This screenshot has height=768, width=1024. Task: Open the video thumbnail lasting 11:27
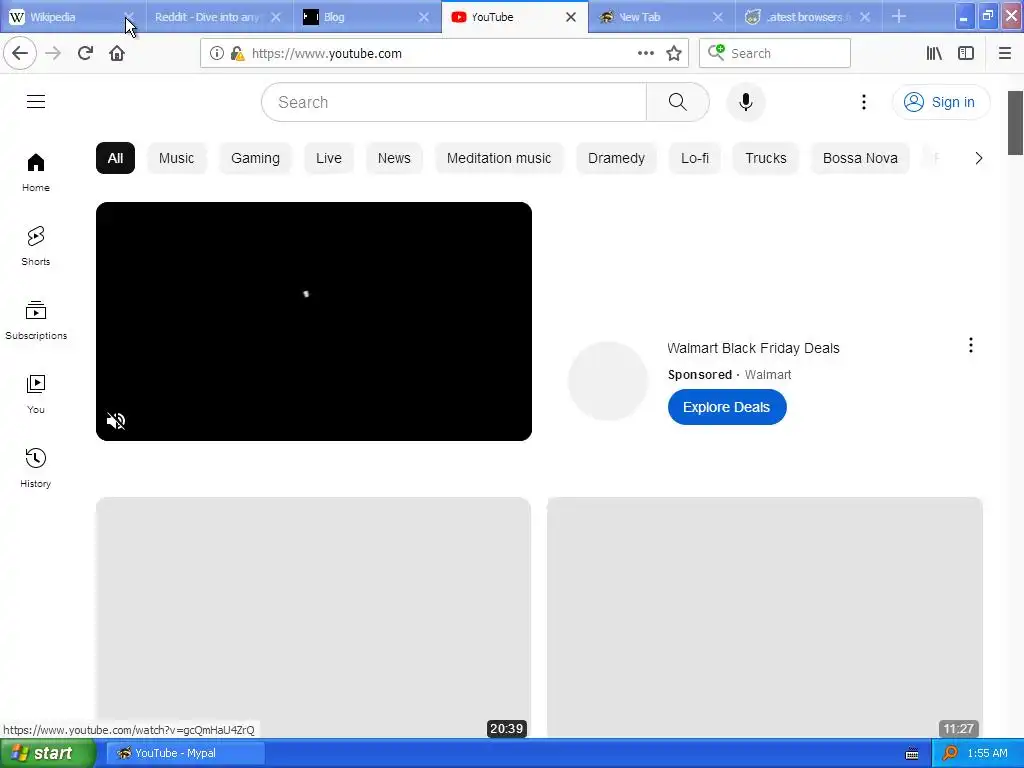click(x=765, y=618)
